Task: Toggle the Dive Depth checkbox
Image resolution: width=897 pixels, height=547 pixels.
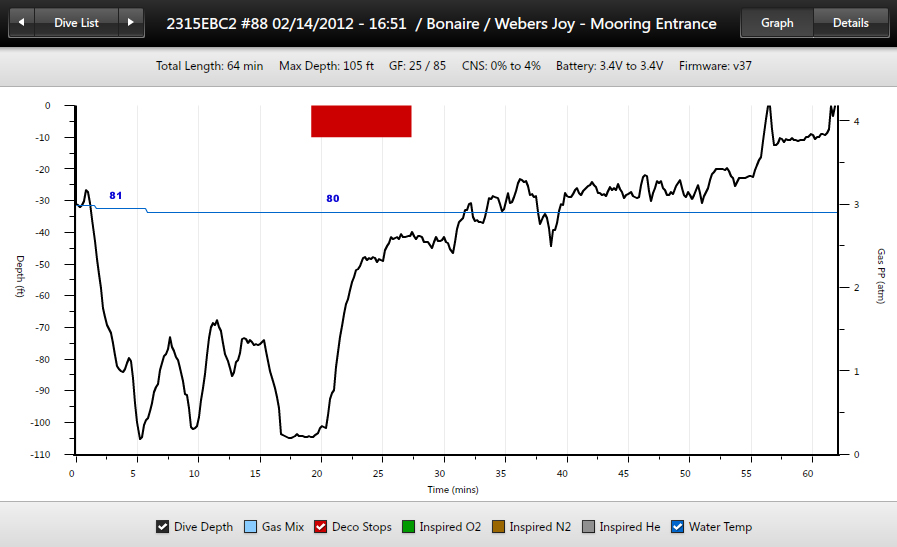Action: pos(163,527)
